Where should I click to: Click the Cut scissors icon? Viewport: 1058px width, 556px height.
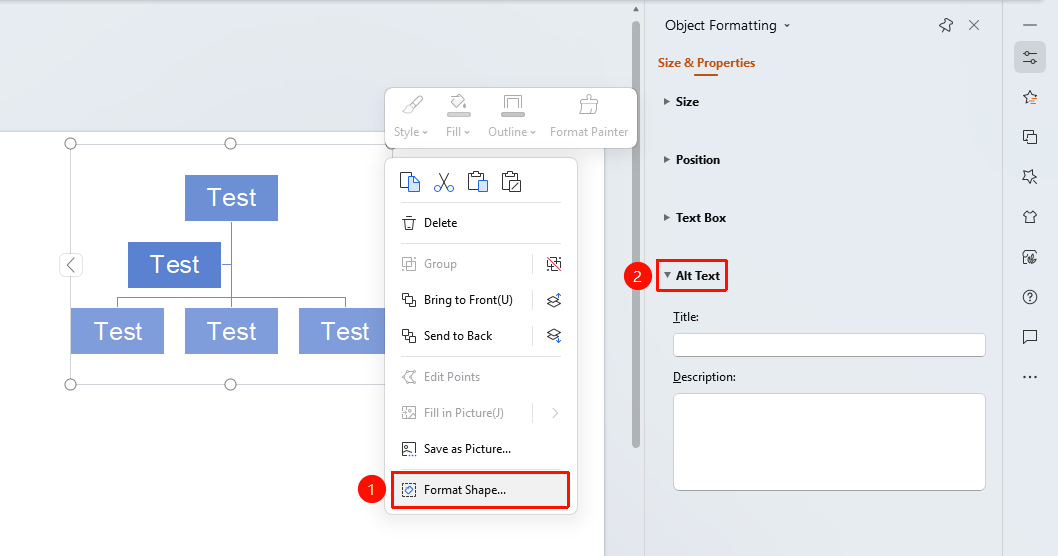coord(443,182)
